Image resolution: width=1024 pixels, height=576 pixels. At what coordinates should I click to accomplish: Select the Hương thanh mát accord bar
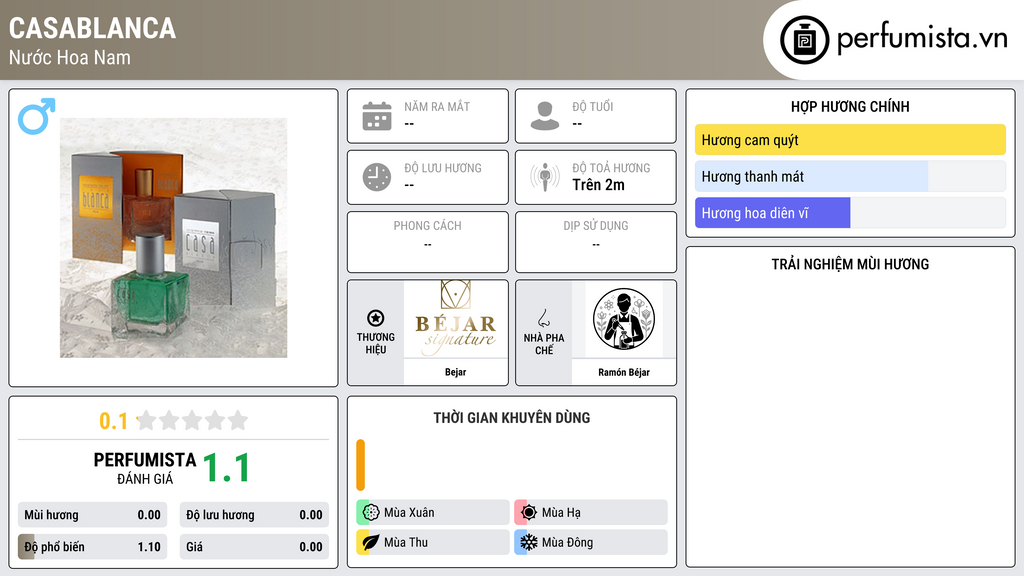850,176
